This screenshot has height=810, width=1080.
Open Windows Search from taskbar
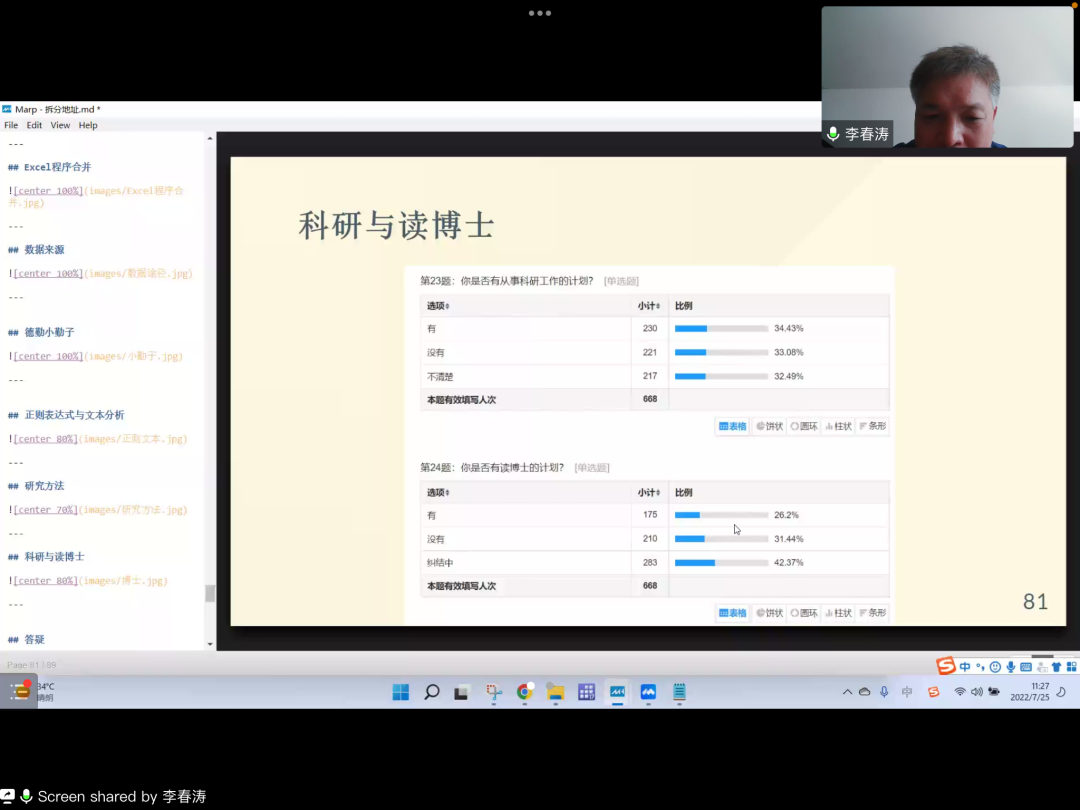pyautogui.click(x=432, y=692)
